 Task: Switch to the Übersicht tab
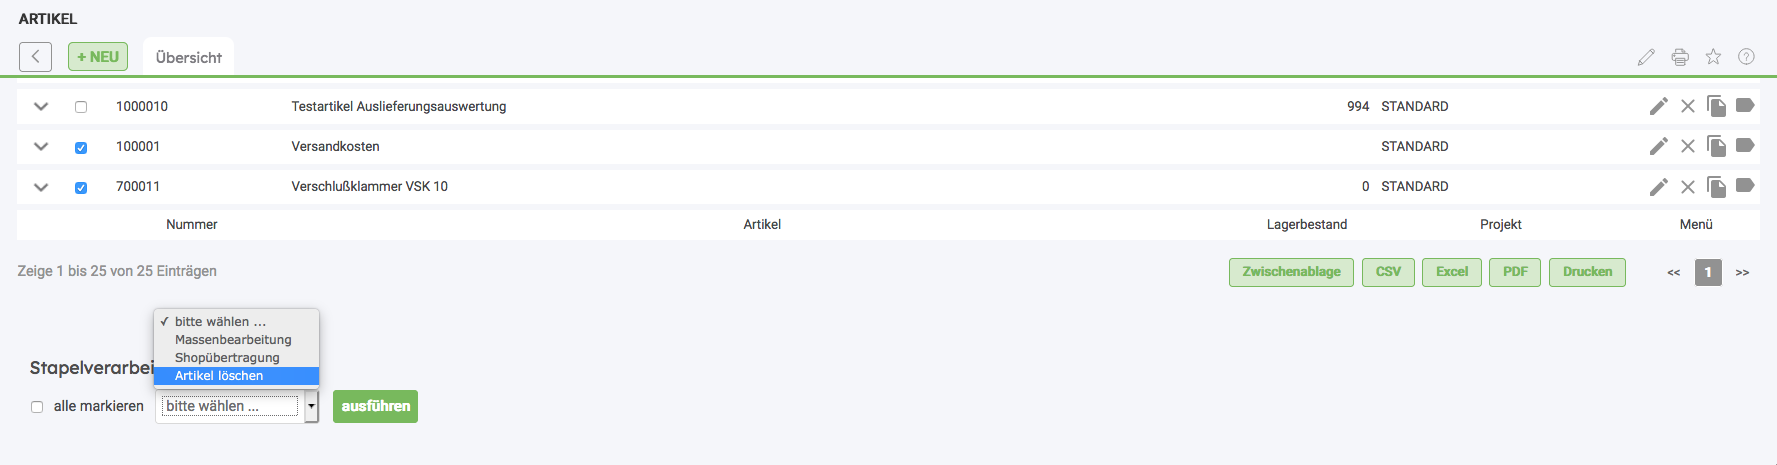click(x=189, y=57)
